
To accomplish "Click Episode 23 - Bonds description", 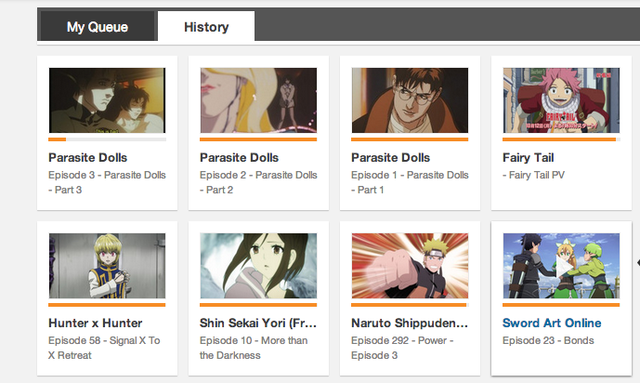I will (x=548, y=341).
